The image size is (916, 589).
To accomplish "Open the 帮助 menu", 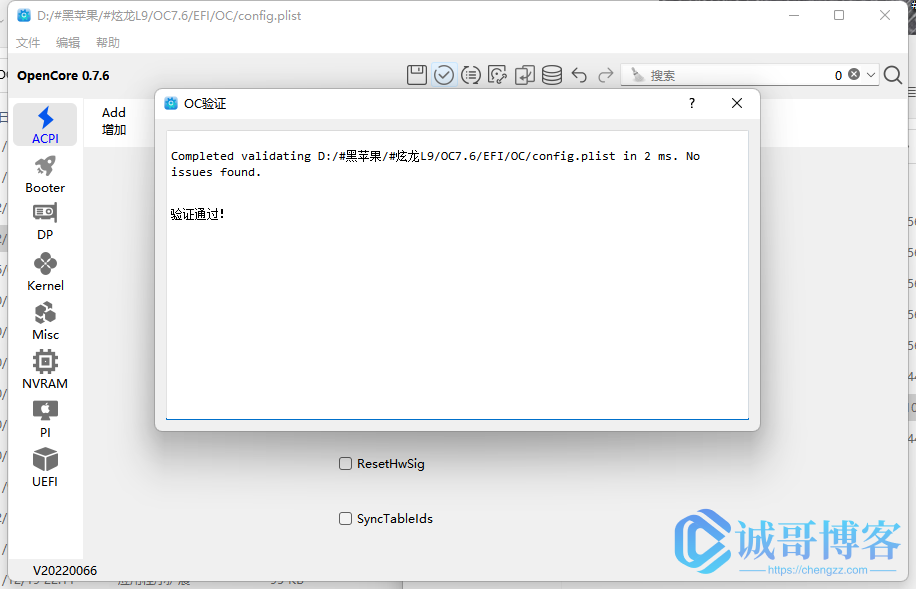I will pyautogui.click(x=108, y=43).
